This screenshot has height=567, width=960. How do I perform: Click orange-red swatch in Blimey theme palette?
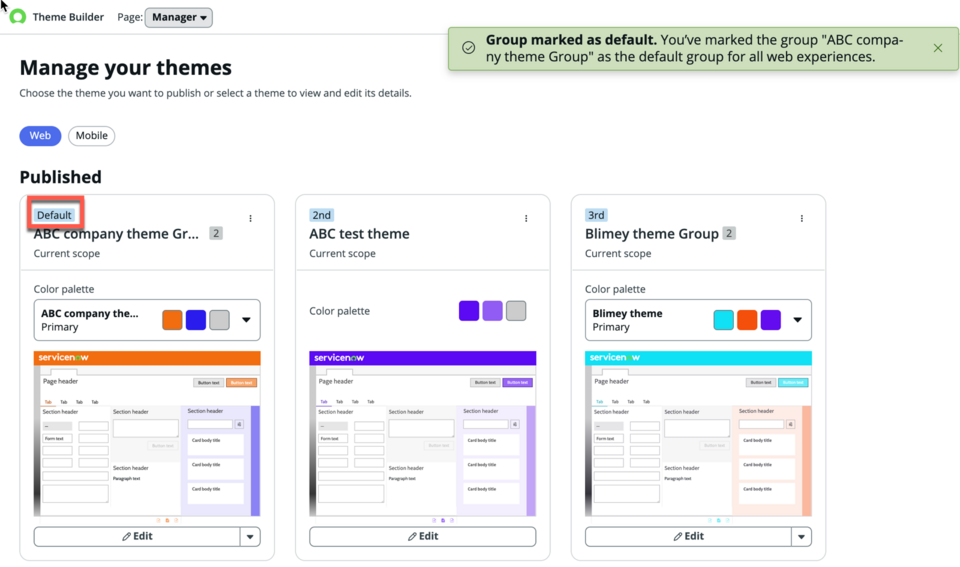[x=747, y=320]
